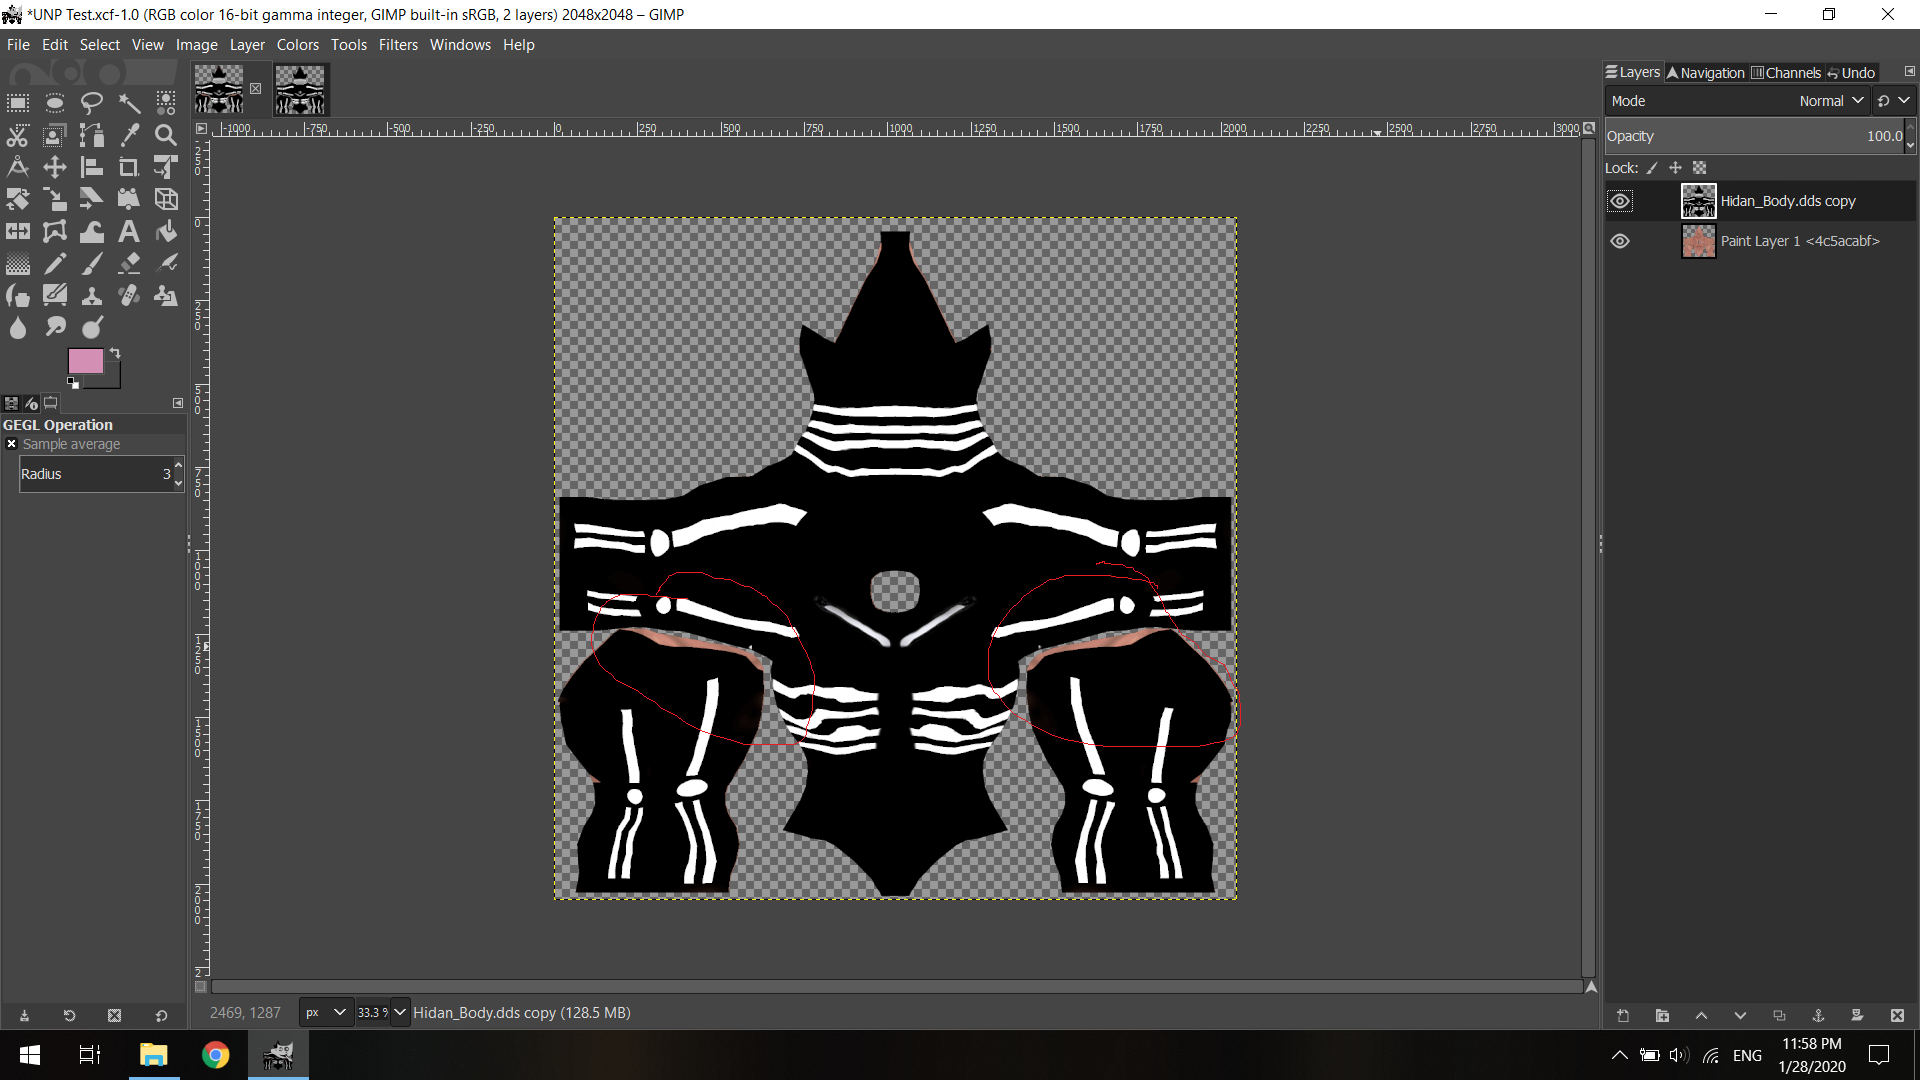Viewport: 1920px width, 1080px height.
Task: Open the Colors menu
Action: (298, 45)
